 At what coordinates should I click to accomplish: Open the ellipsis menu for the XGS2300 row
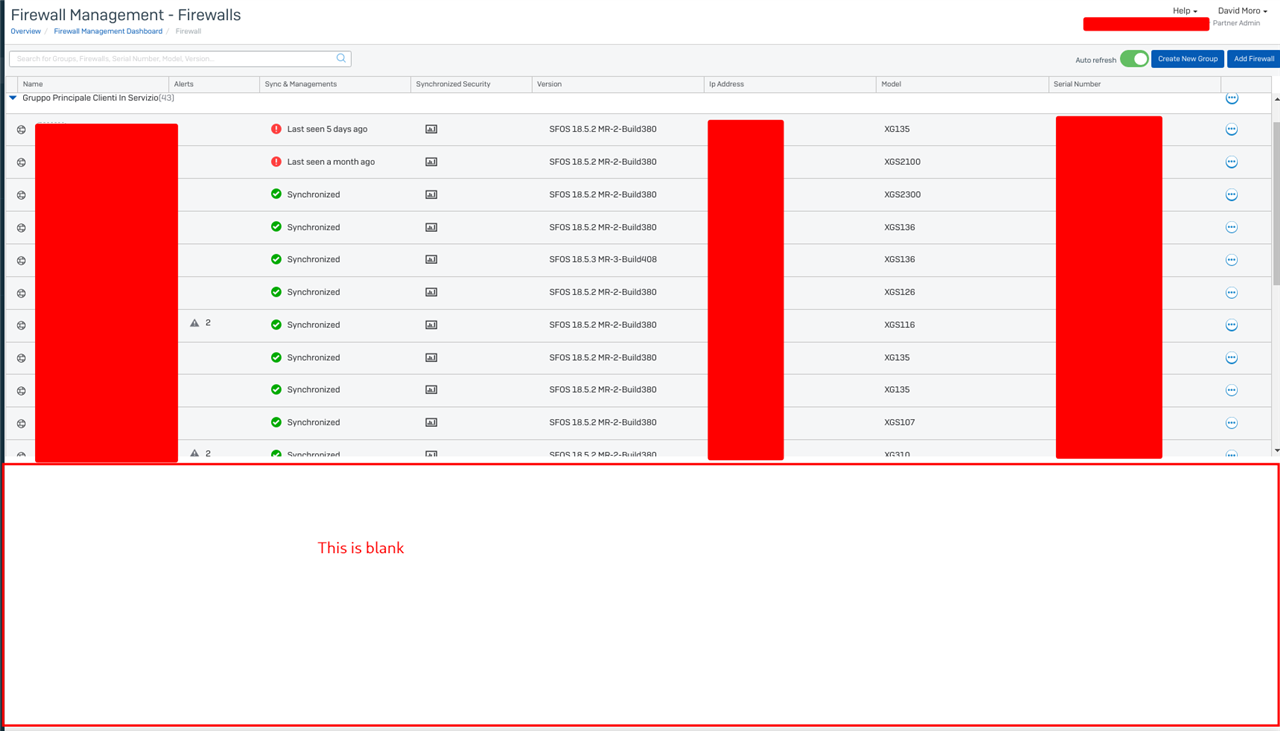1231,195
